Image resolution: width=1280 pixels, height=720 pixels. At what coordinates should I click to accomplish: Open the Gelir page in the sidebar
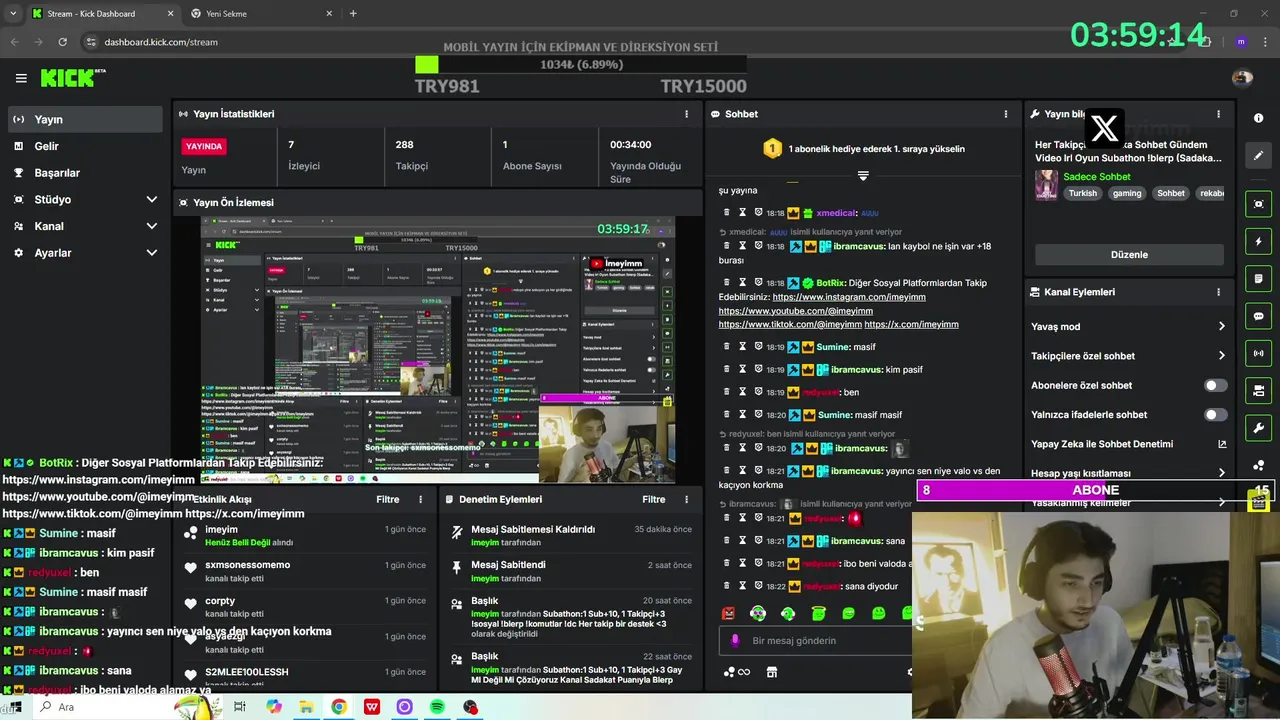[84, 146]
